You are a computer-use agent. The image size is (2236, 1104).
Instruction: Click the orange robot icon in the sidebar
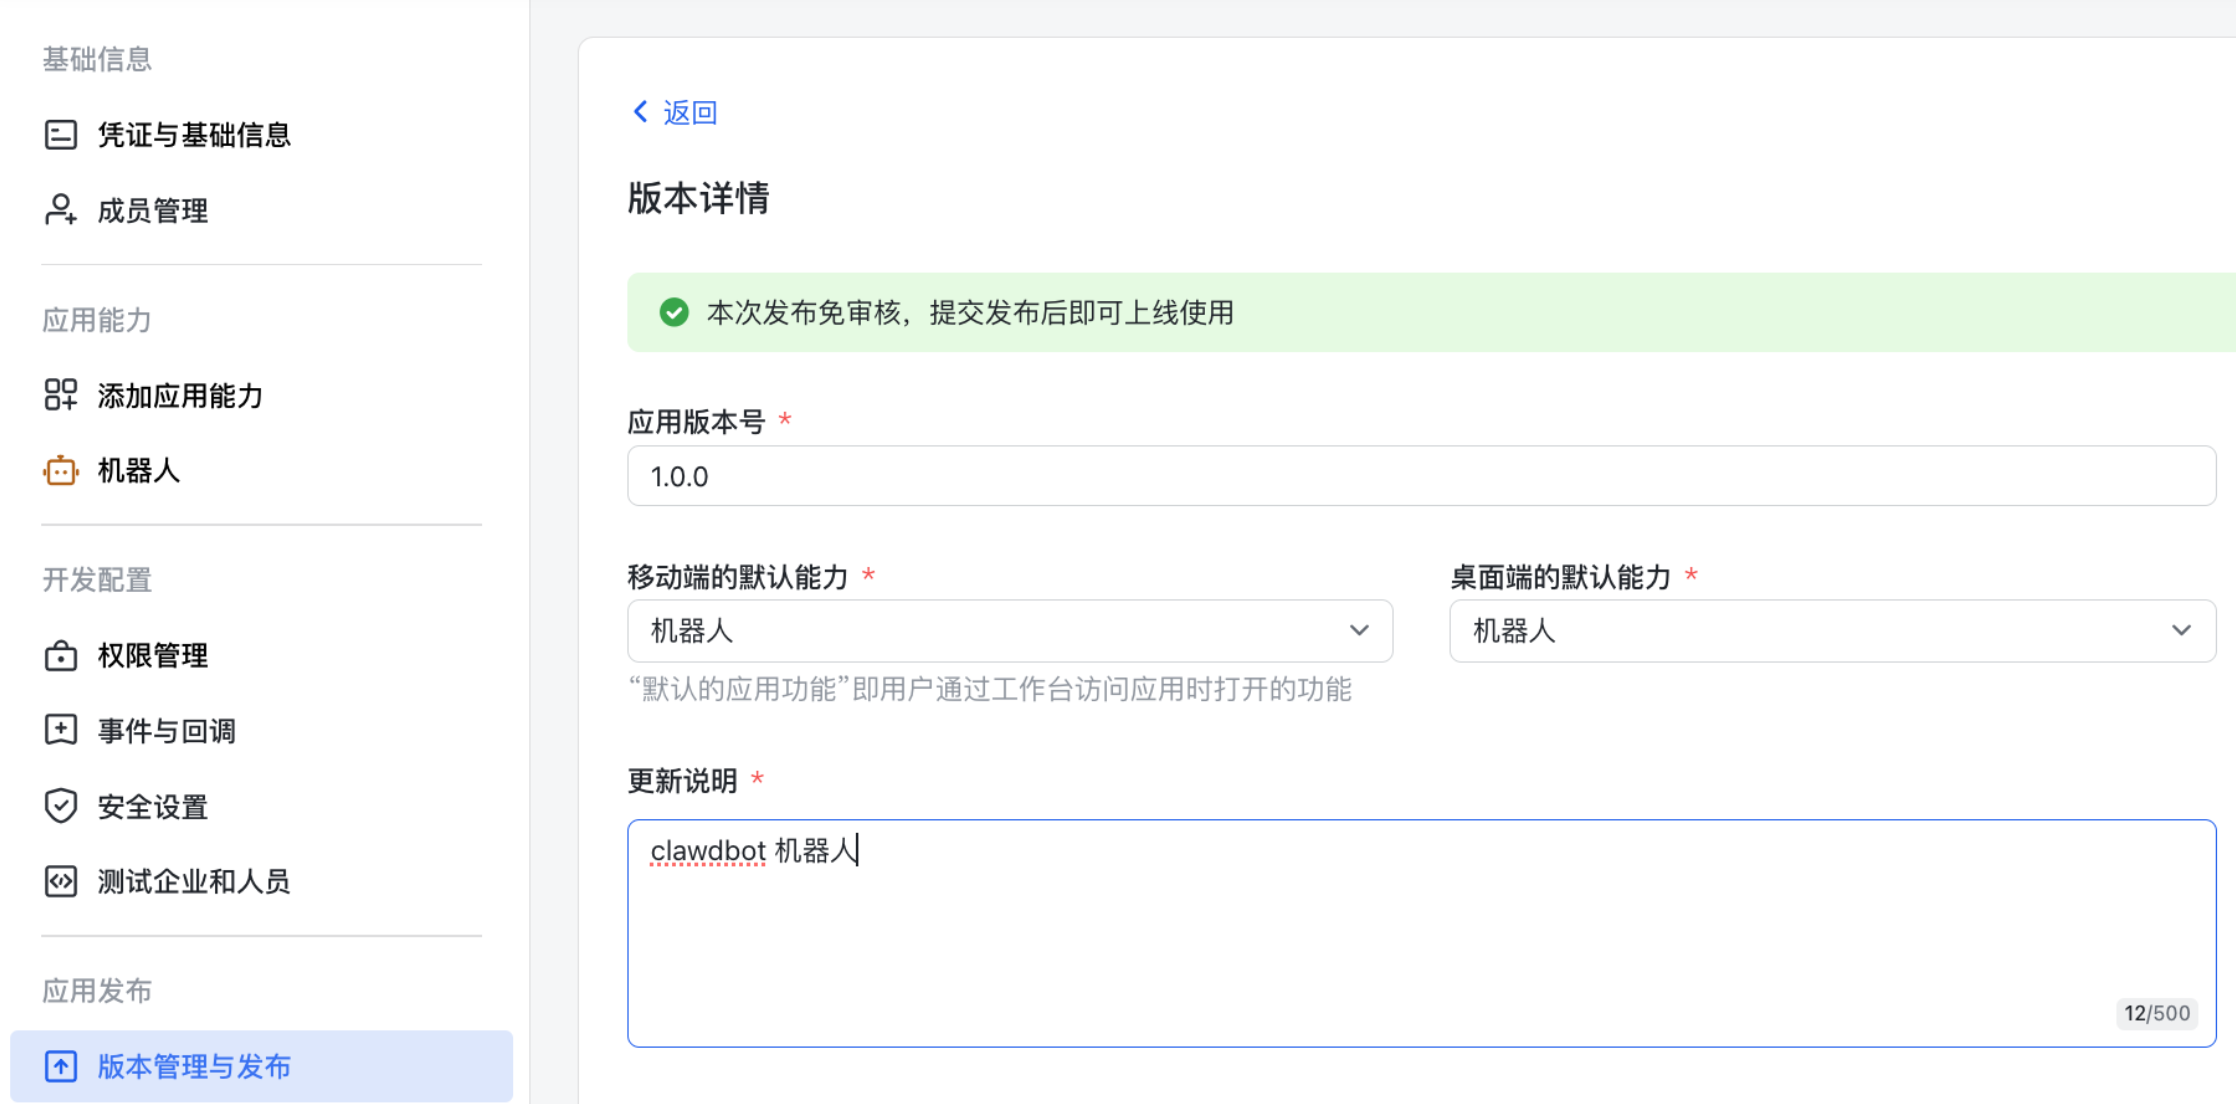point(60,470)
